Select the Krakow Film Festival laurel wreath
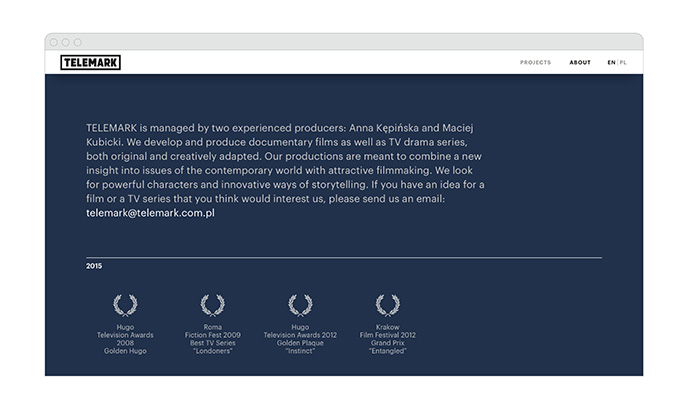Viewport: 688px width, 409px height. click(387, 305)
